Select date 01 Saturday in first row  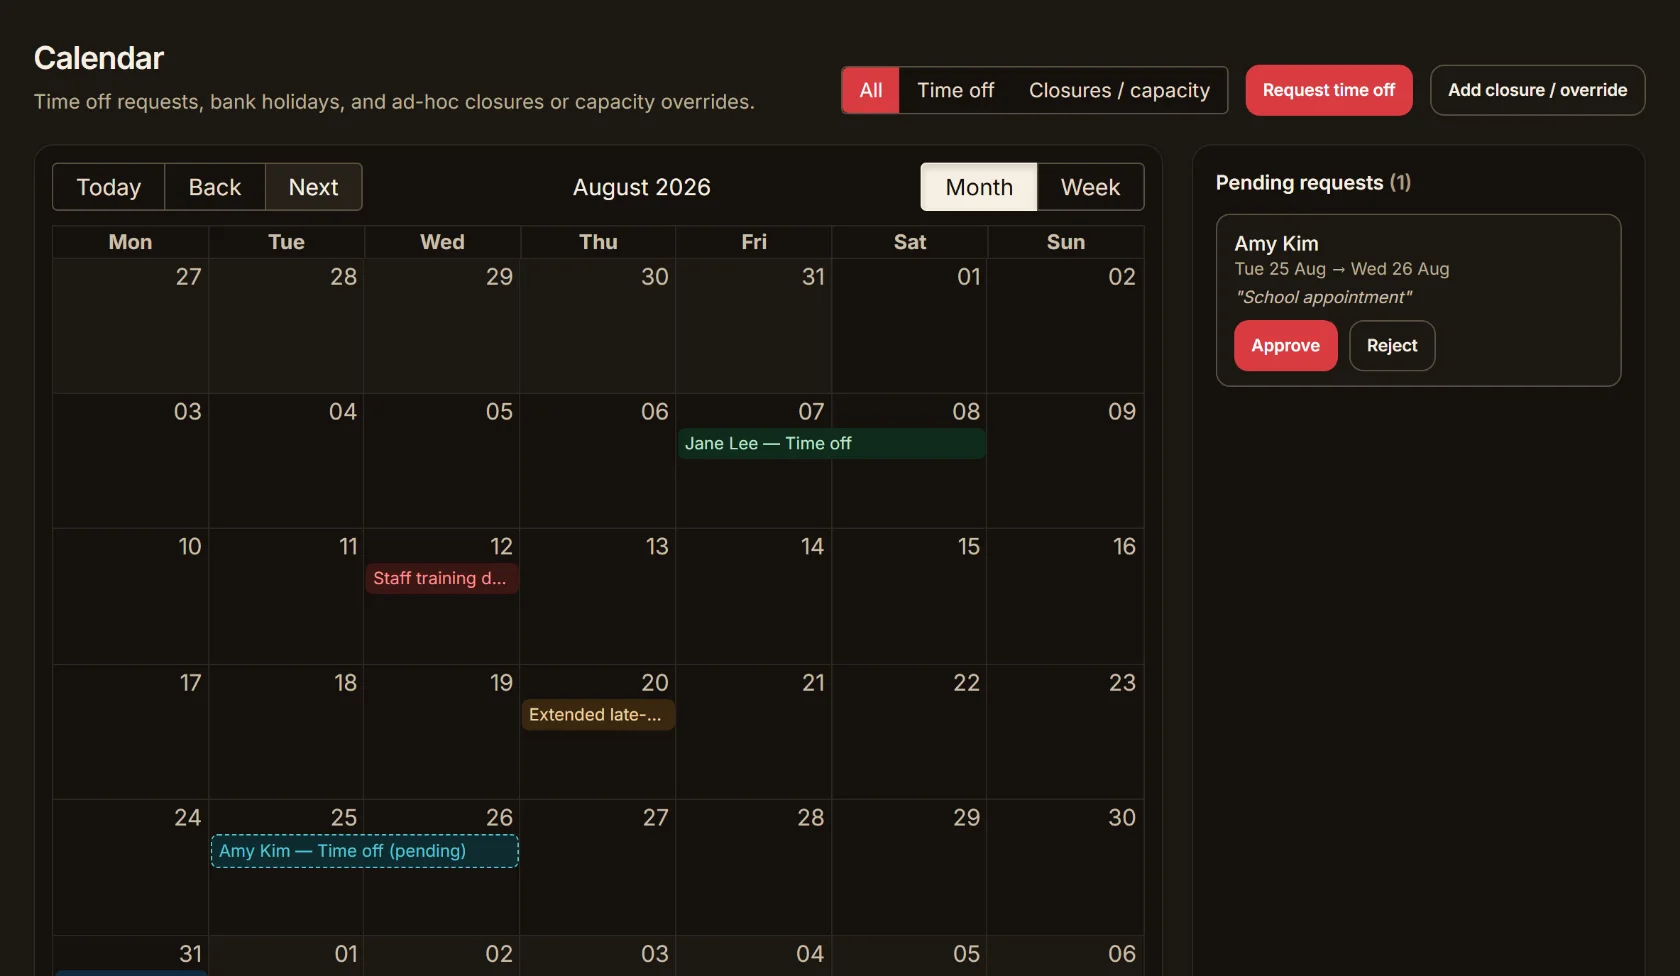(969, 277)
